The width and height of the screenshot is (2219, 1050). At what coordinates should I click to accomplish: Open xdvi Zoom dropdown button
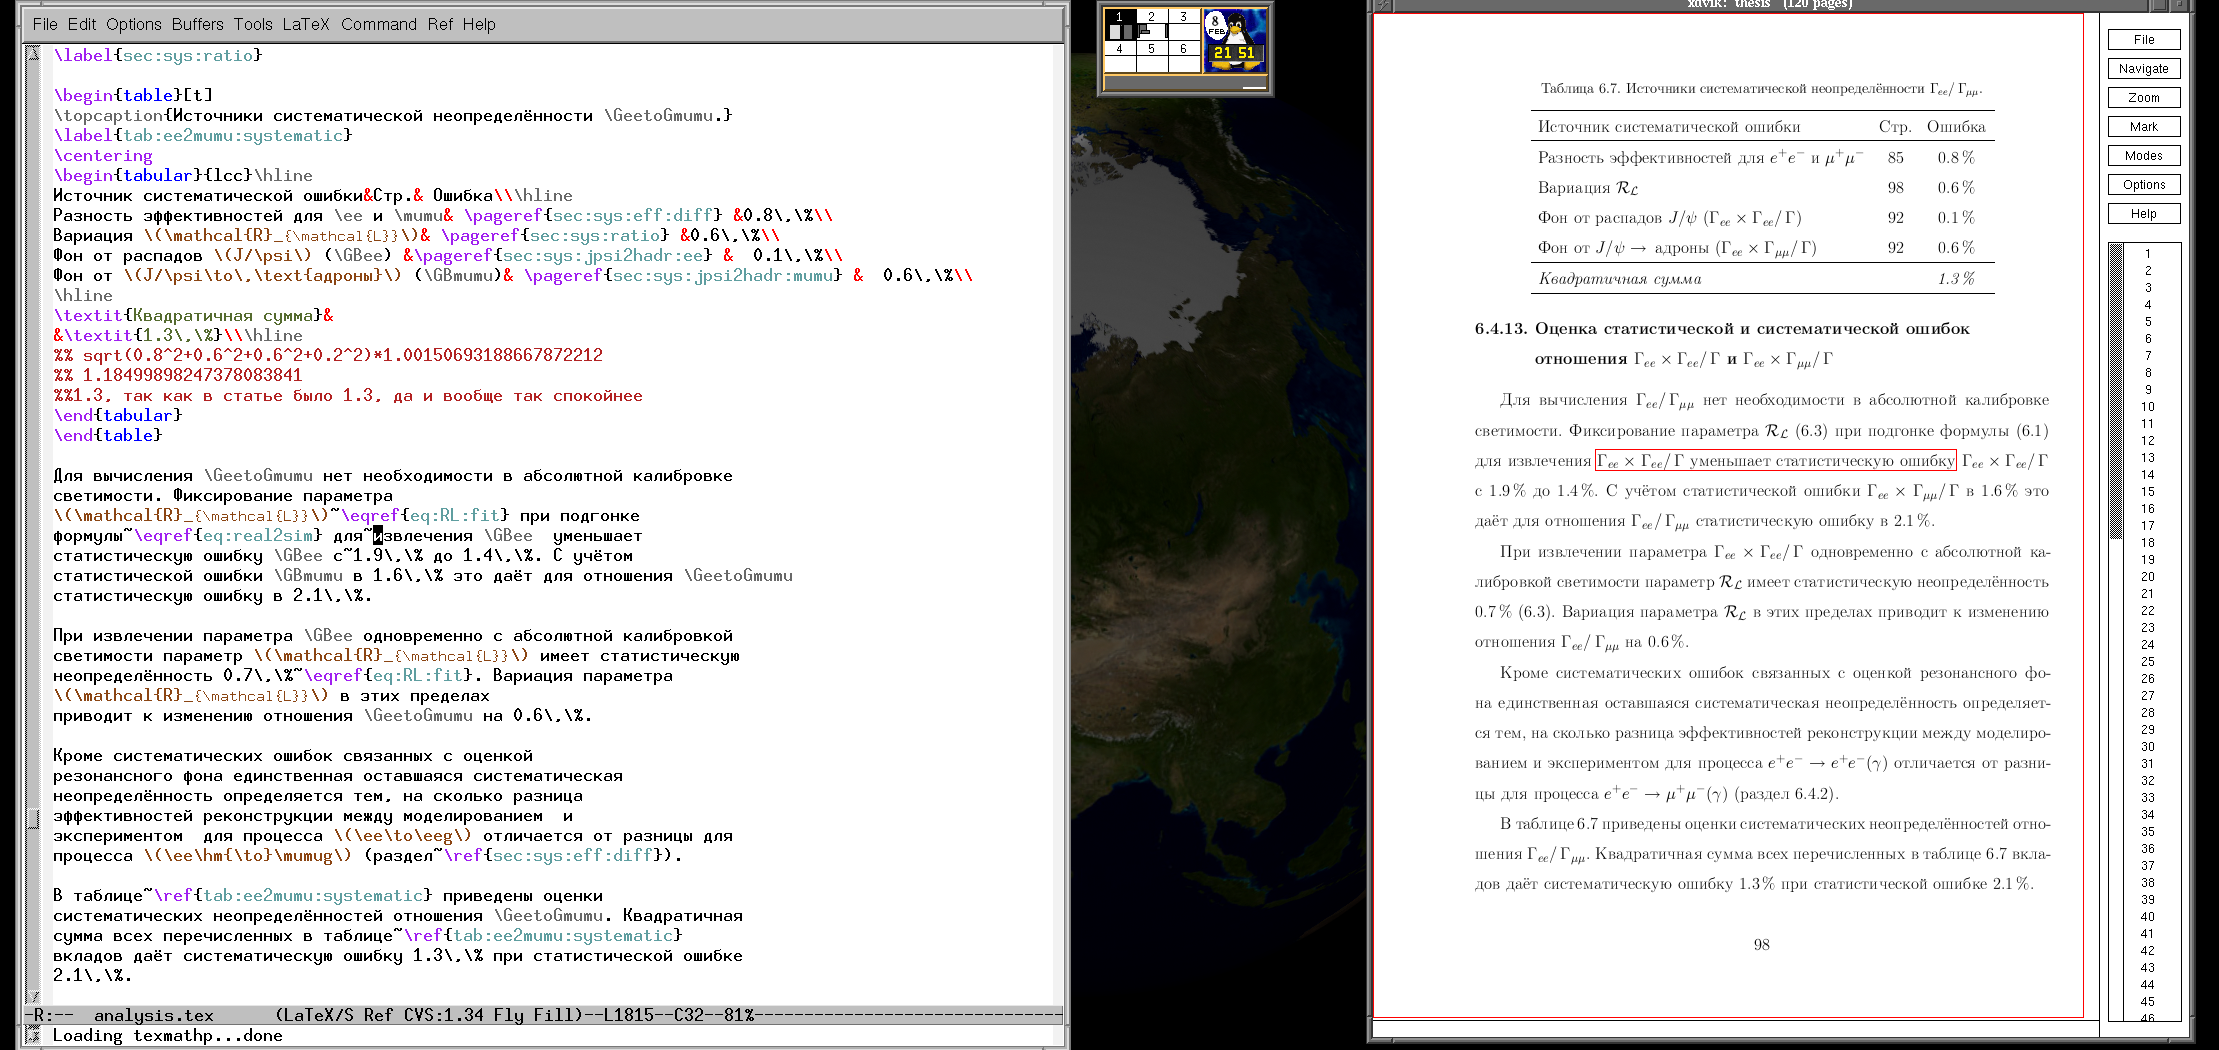(x=2143, y=98)
